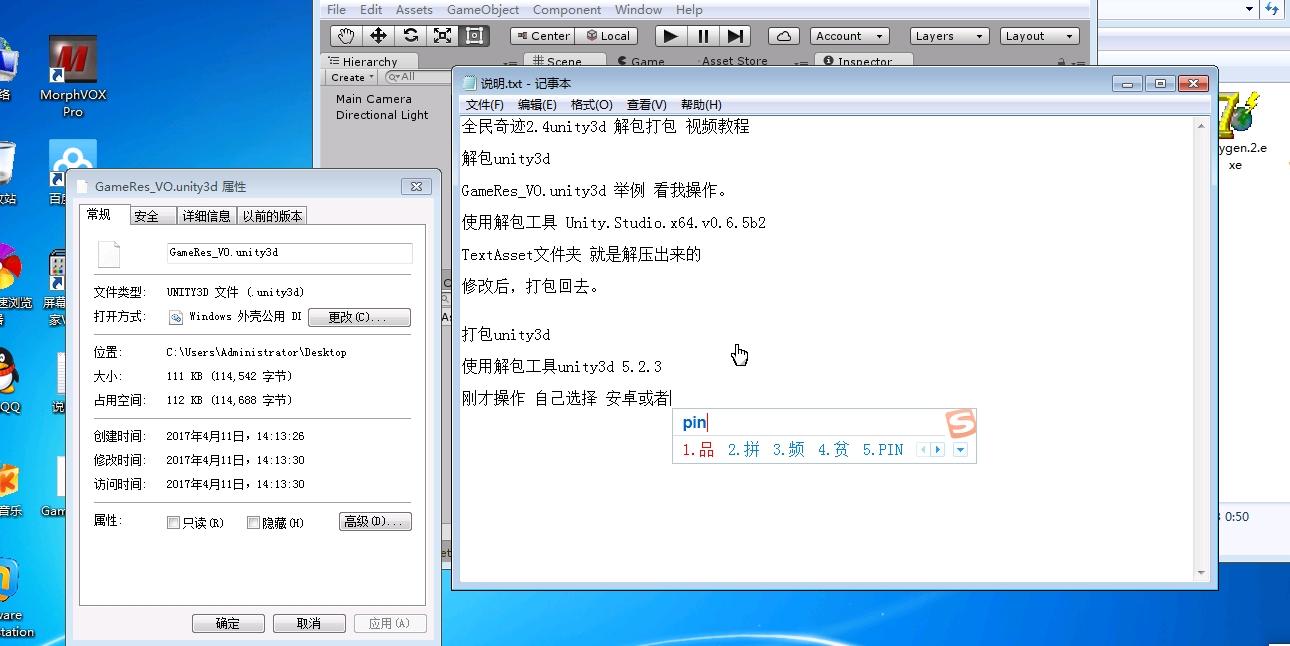Screen dimensions: 1290x646
Task: Switch to 以前的版本 tab
Action: click(273, 216)
